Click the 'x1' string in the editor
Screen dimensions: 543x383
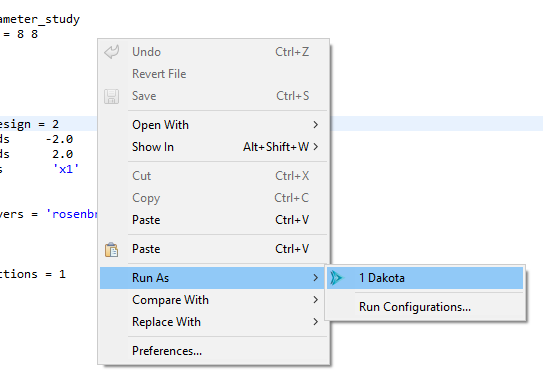click(x=66, y=169)
